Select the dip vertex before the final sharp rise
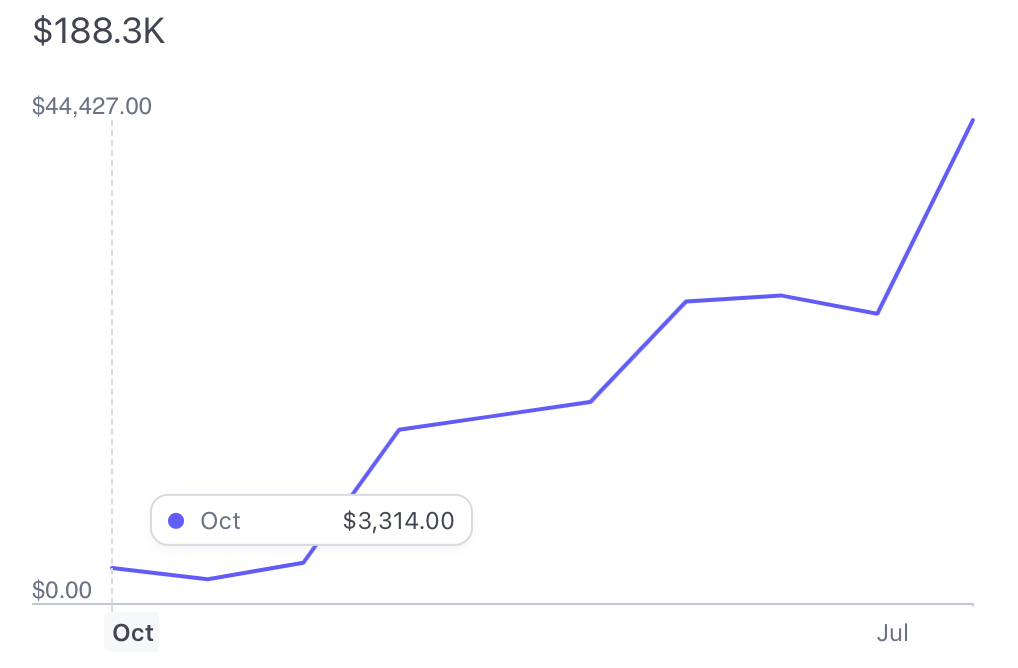1018x668 pixels. (877, 314)
